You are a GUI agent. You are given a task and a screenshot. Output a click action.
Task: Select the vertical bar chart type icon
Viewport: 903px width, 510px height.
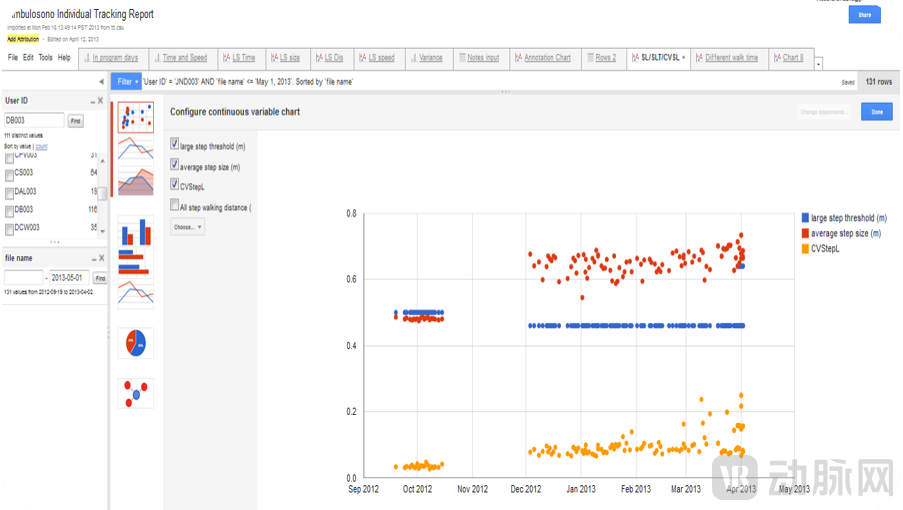[x=136, y=231]
